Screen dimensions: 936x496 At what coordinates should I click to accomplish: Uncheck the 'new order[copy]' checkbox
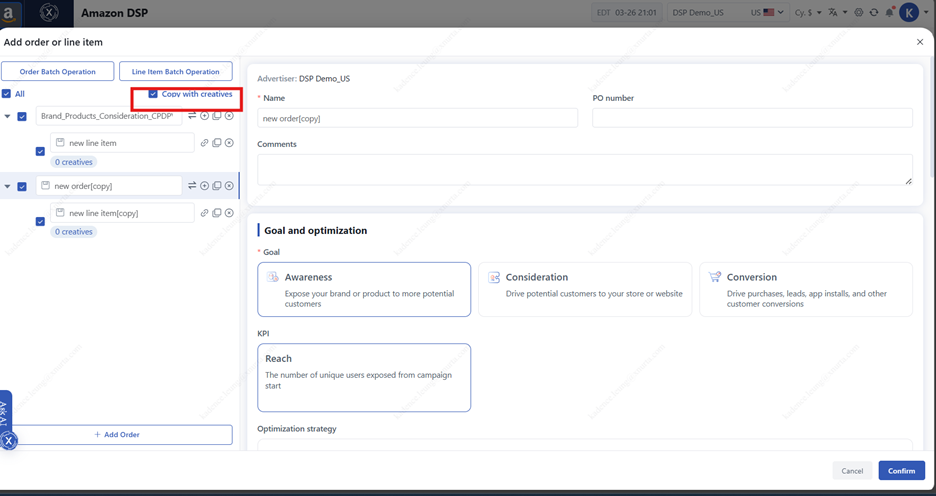[x=22, y=186]
